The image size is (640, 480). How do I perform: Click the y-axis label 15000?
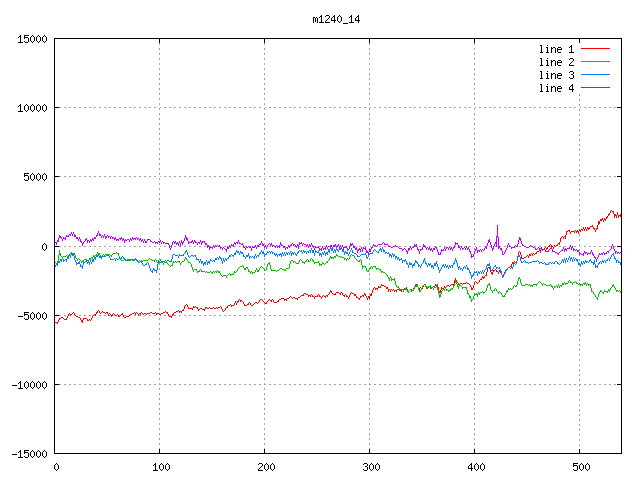click(32, 39)
